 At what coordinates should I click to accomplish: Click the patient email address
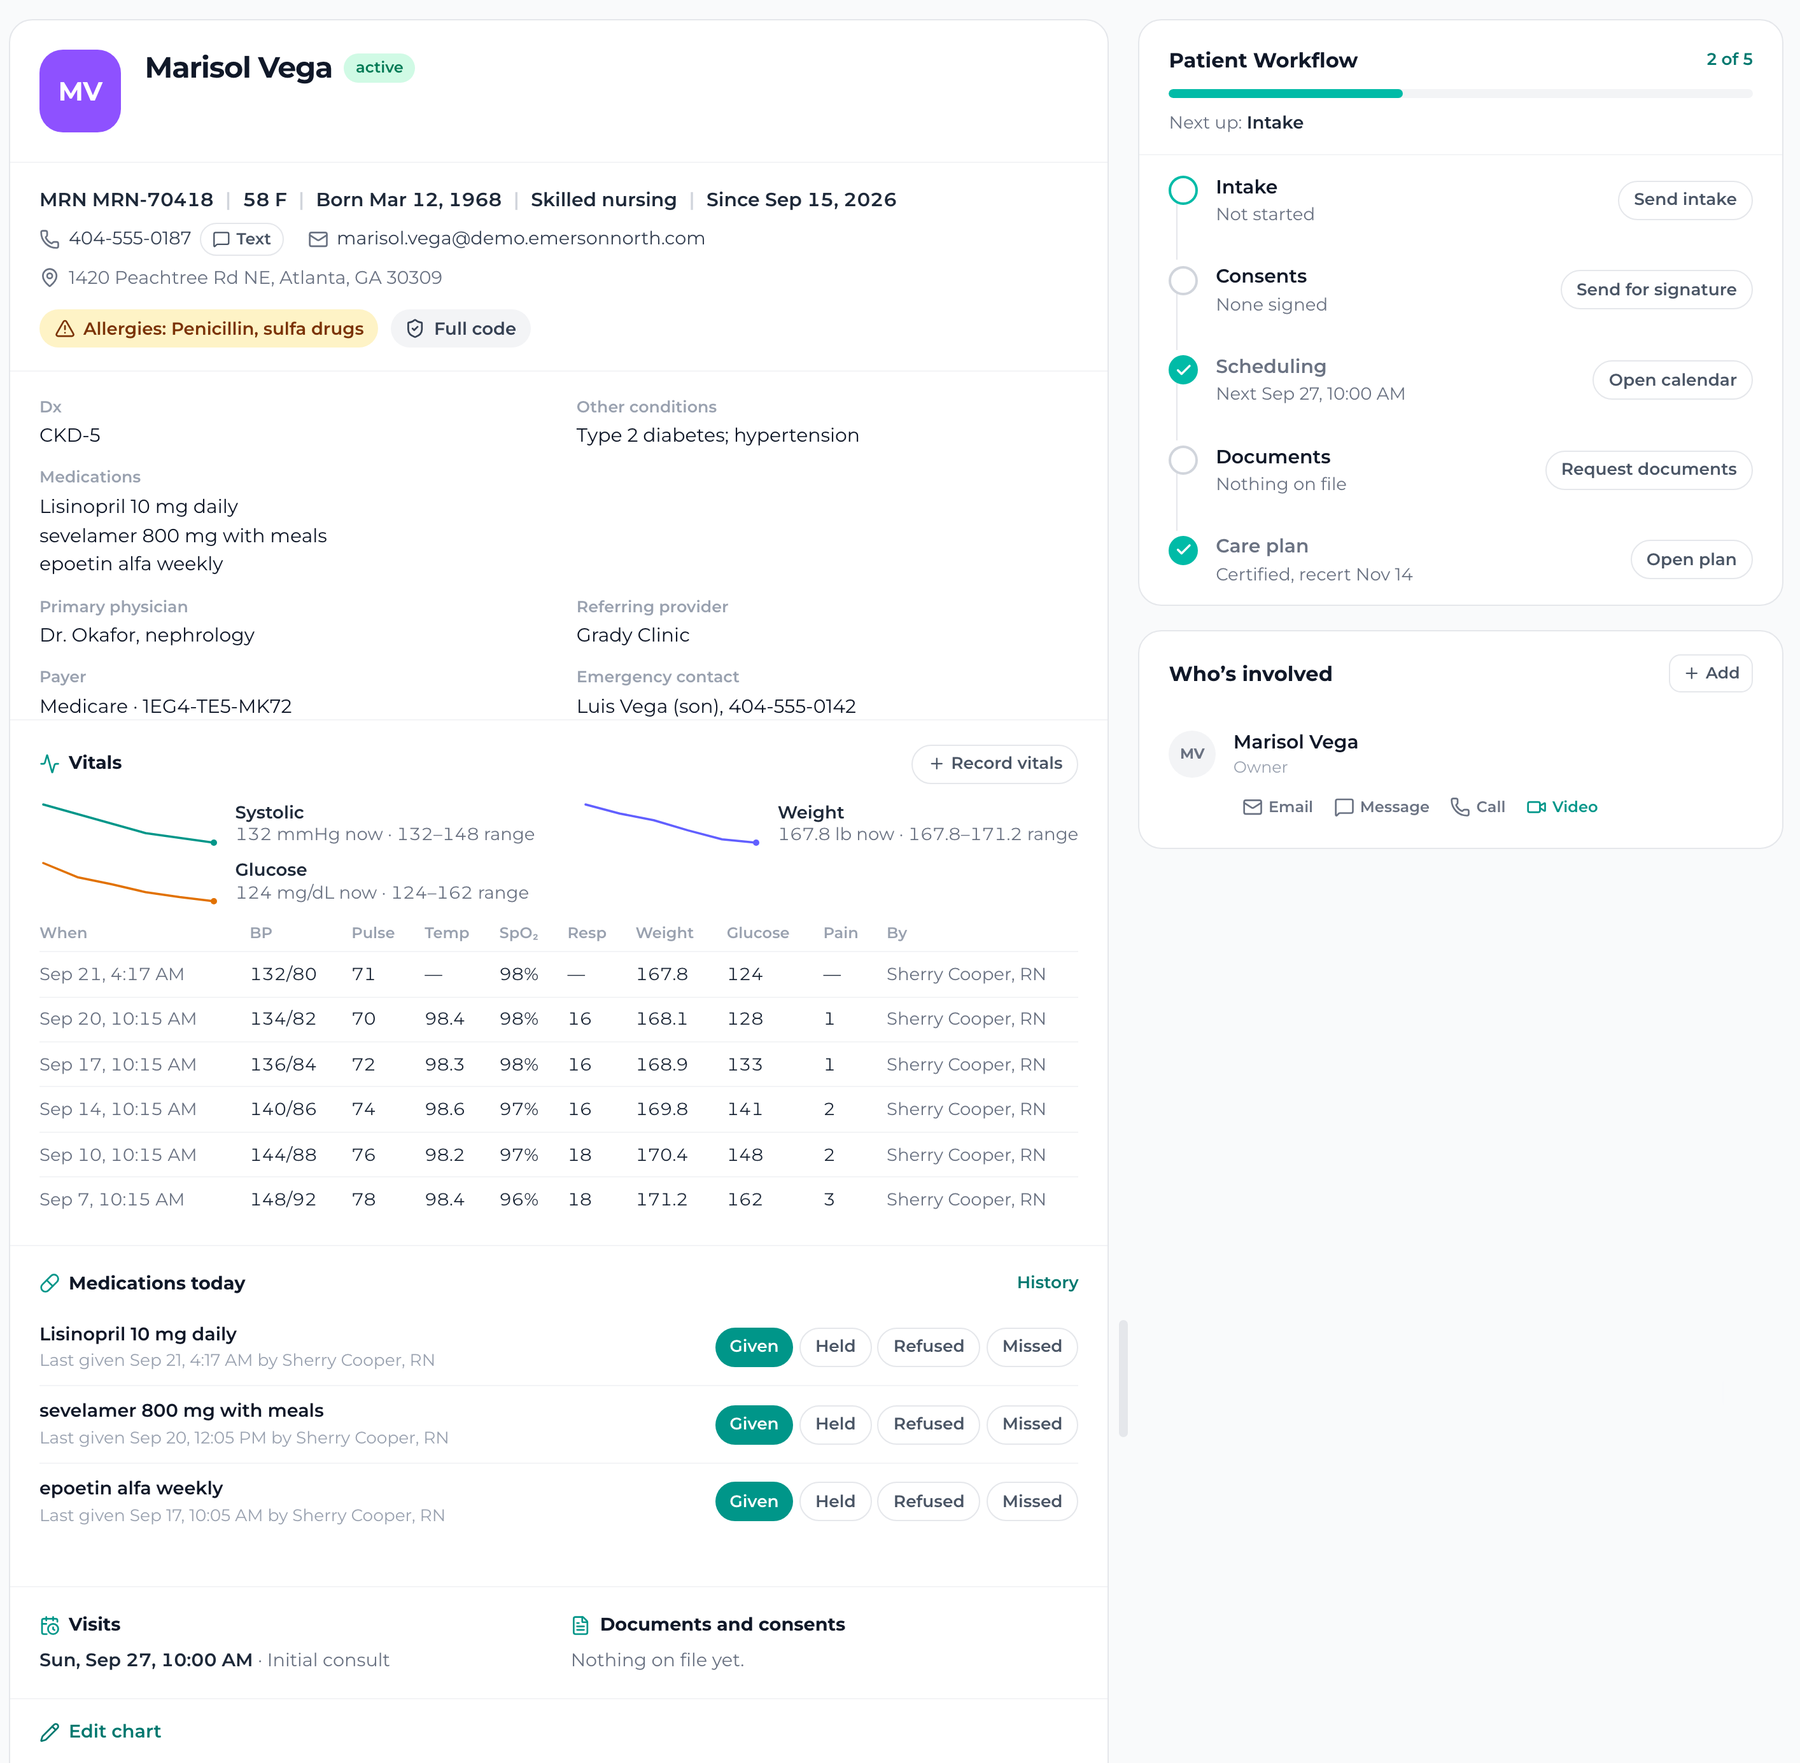pyautogui.click(x=520, y=239)
